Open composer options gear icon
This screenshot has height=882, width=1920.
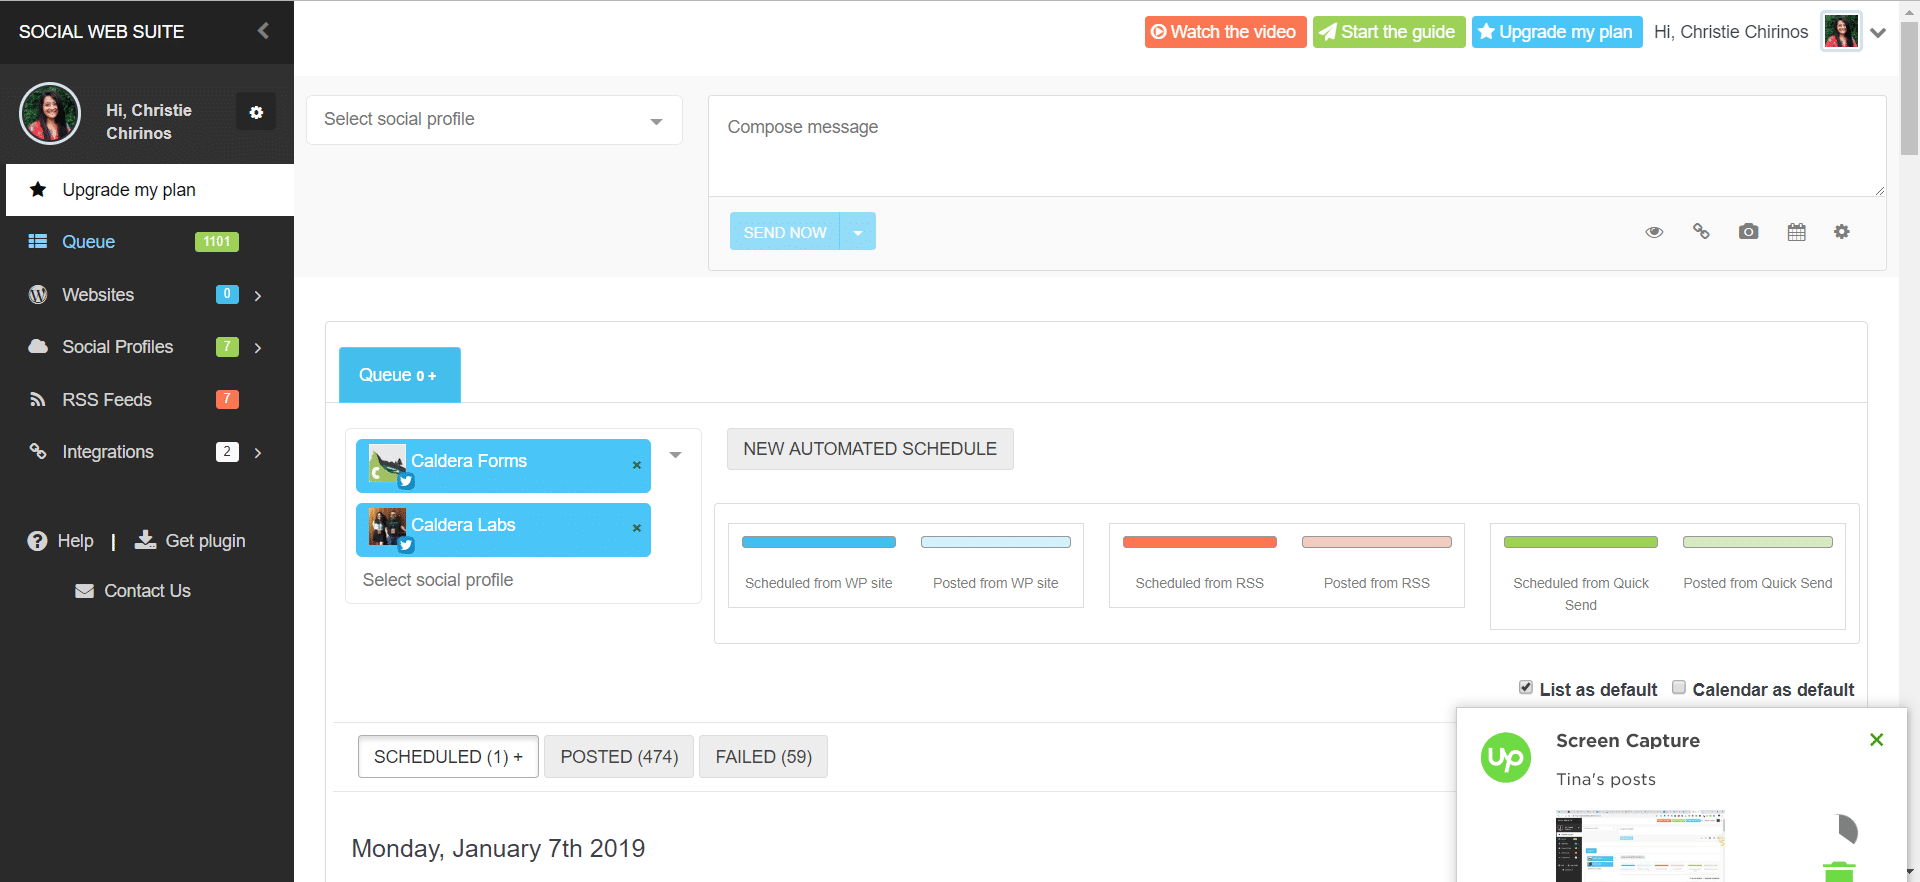tap(1841, 231)
